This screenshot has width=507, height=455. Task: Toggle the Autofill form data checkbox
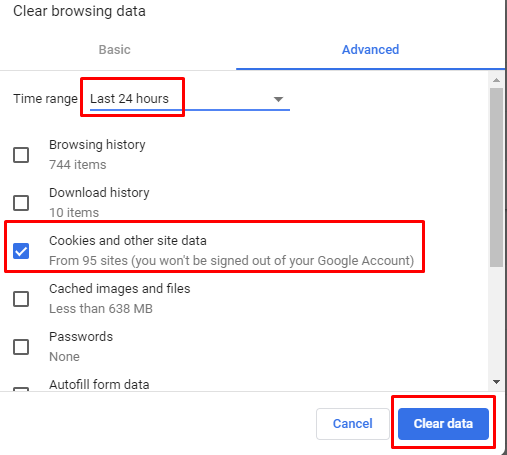21,389
